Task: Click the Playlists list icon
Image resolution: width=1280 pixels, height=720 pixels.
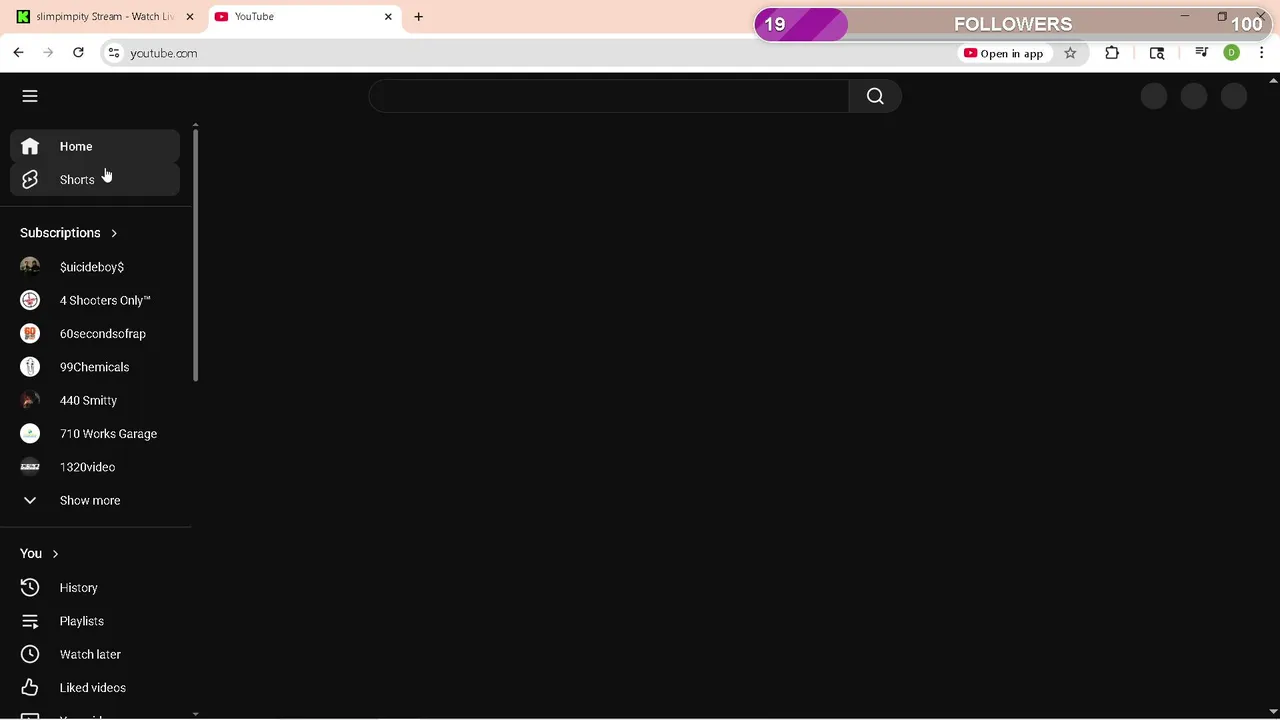Action: (30, 621)
